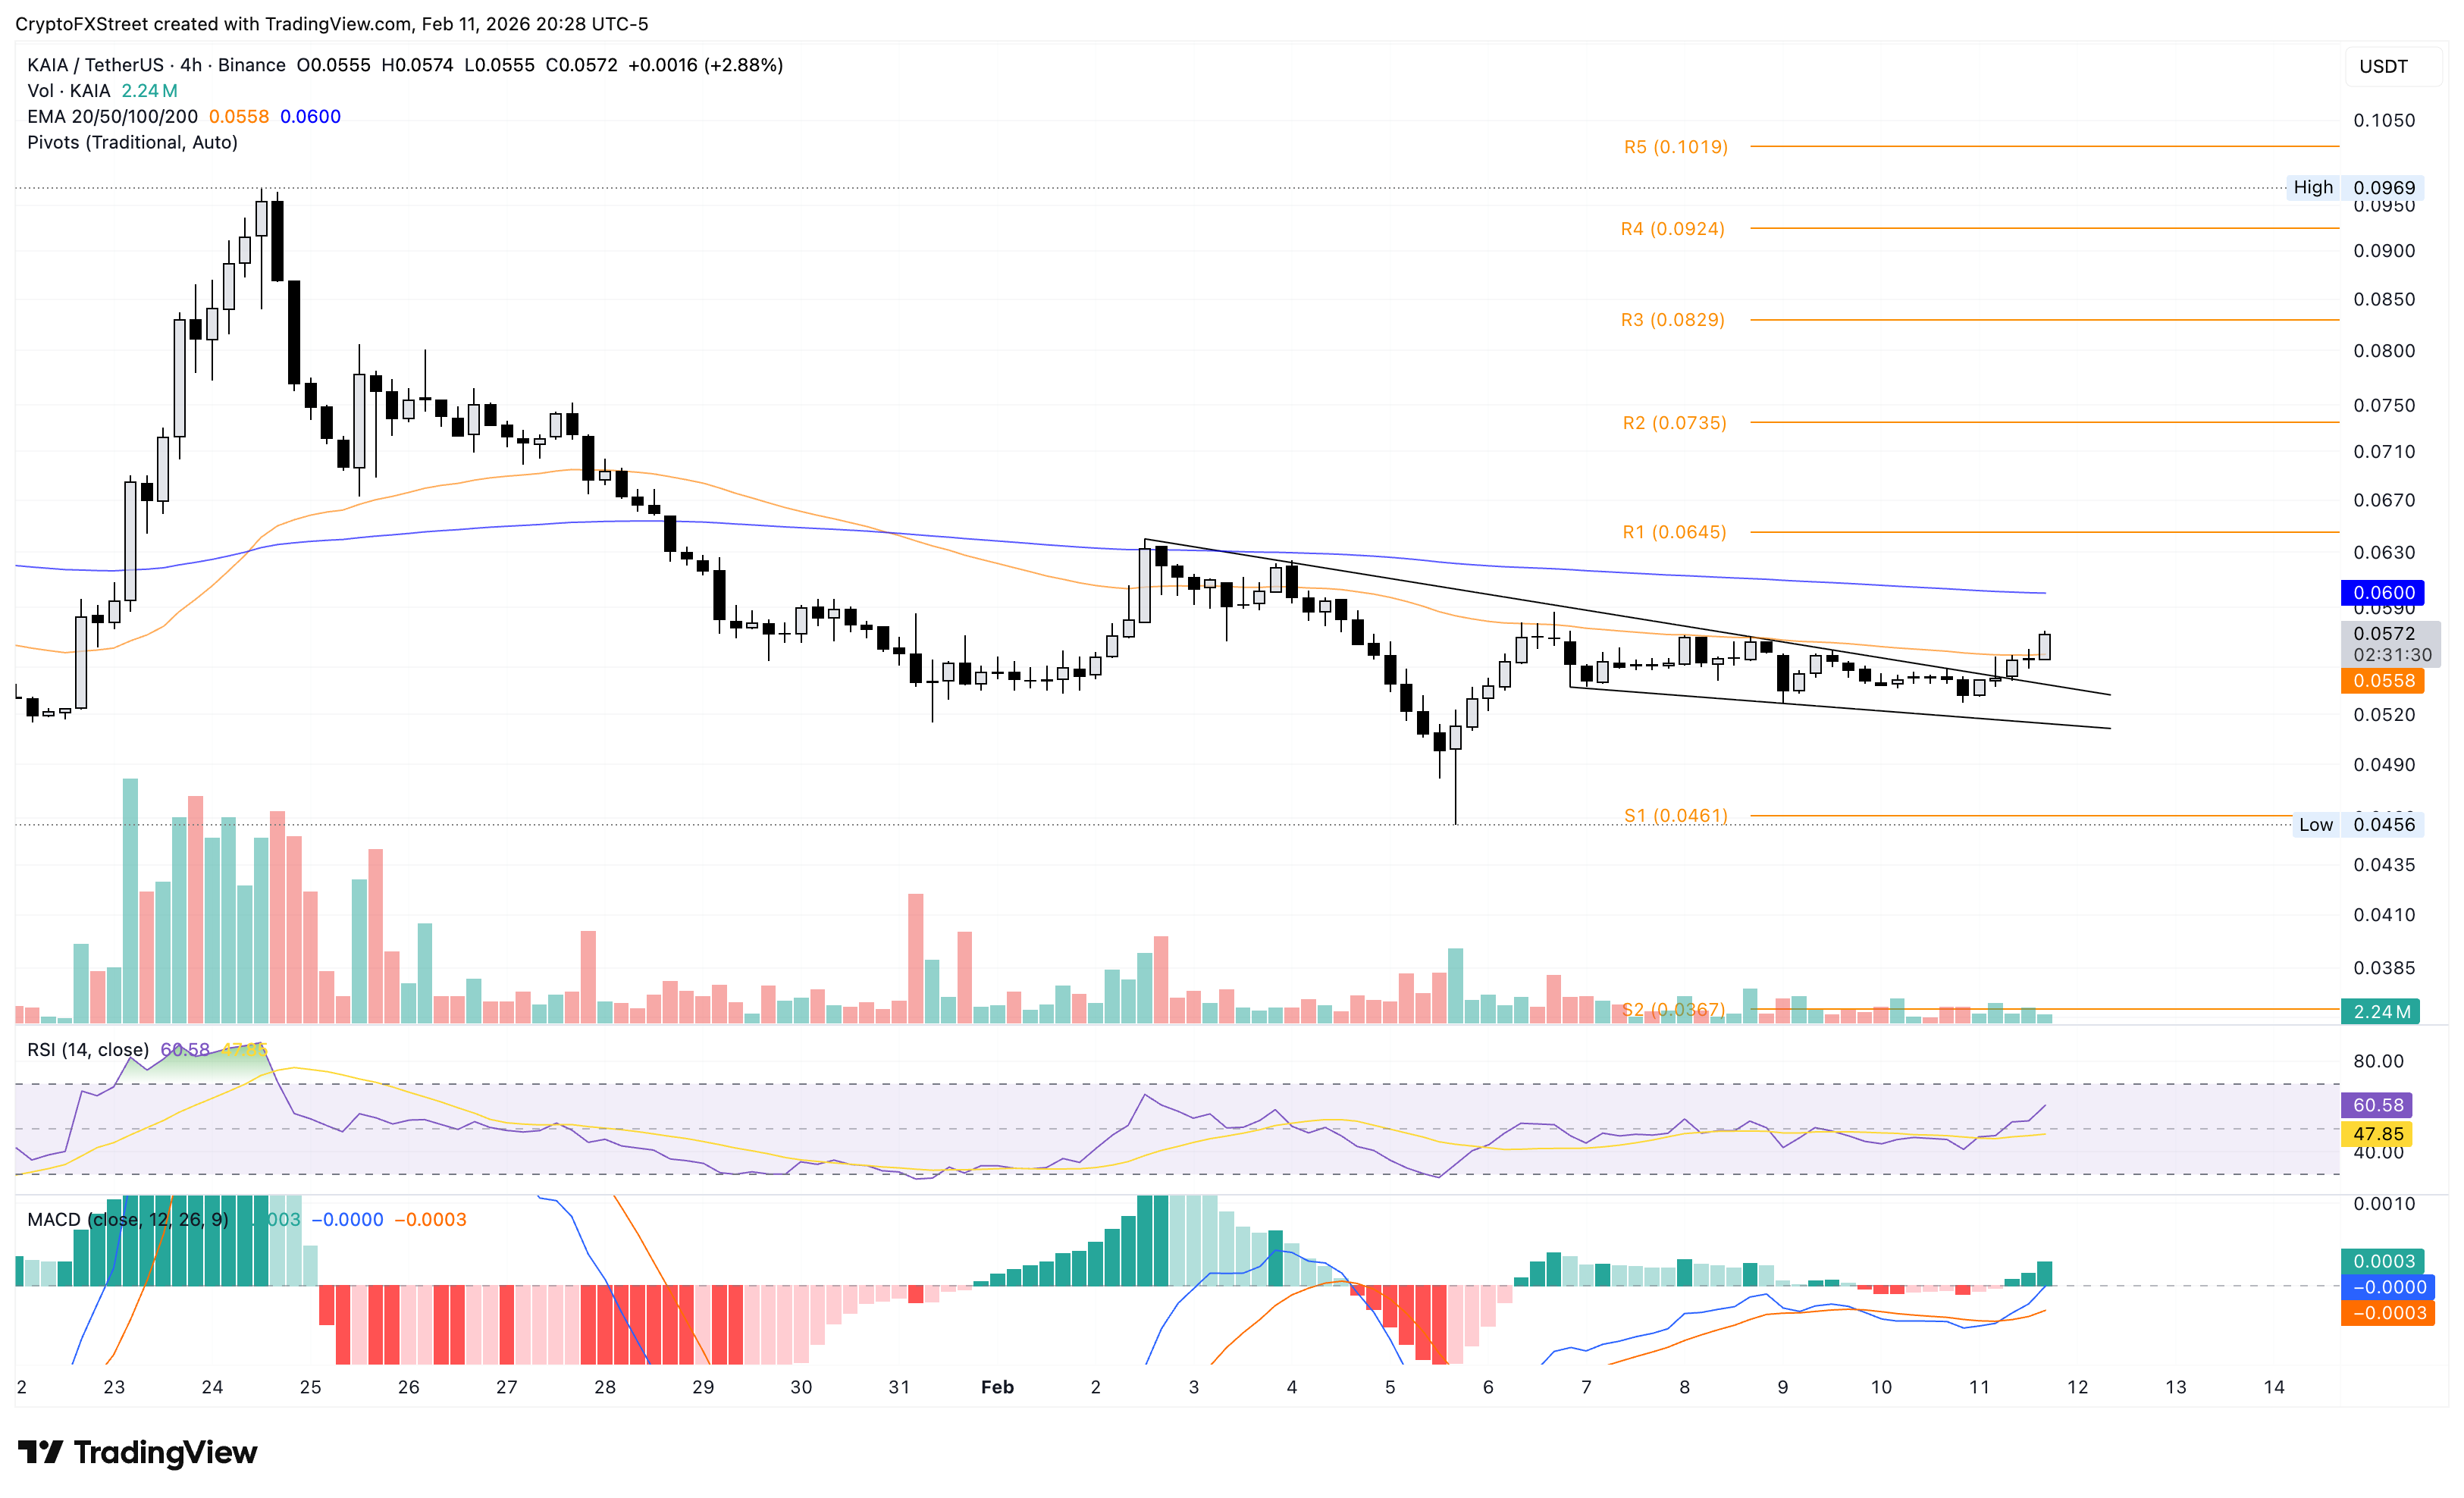
Task: Select the Vol · KAIA indicator legend
Action: click(x=68, y=91)
